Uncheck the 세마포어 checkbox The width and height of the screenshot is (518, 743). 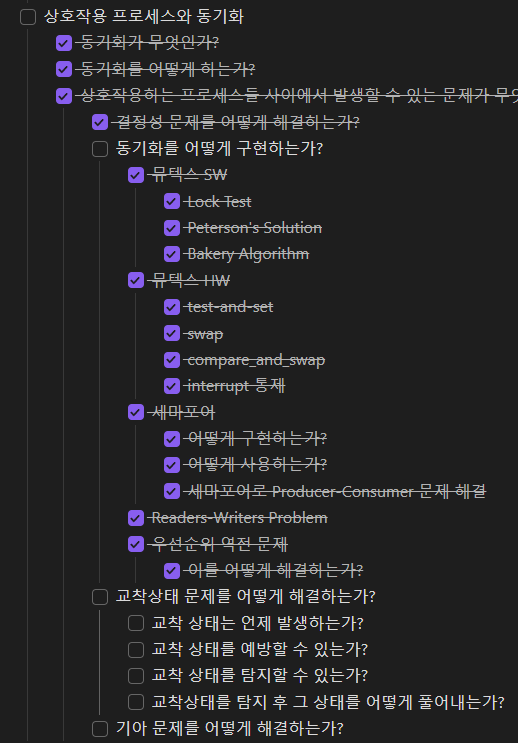point(136,412)
